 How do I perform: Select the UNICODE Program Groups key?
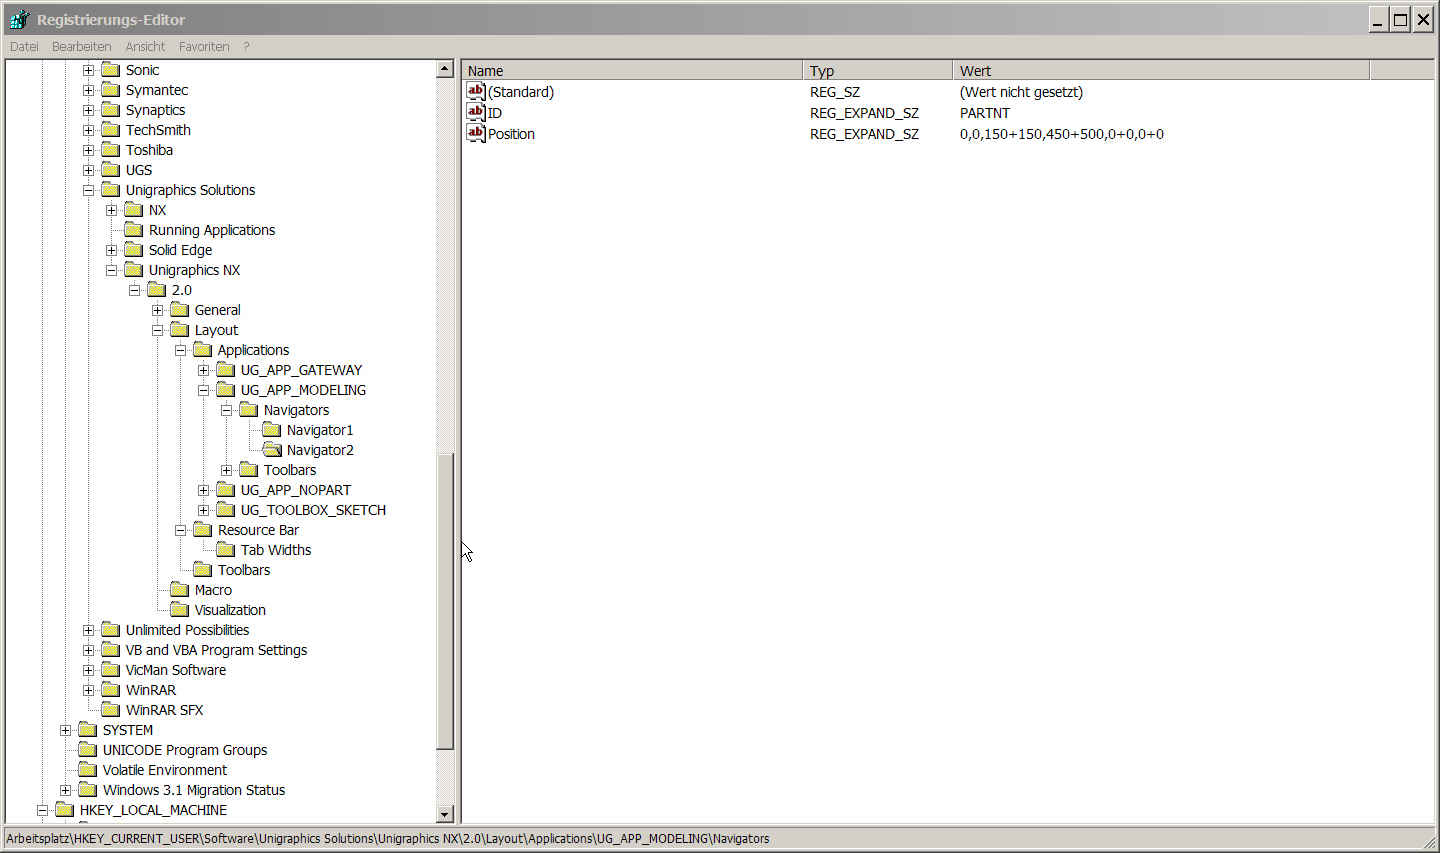click(x=185, y=750)
